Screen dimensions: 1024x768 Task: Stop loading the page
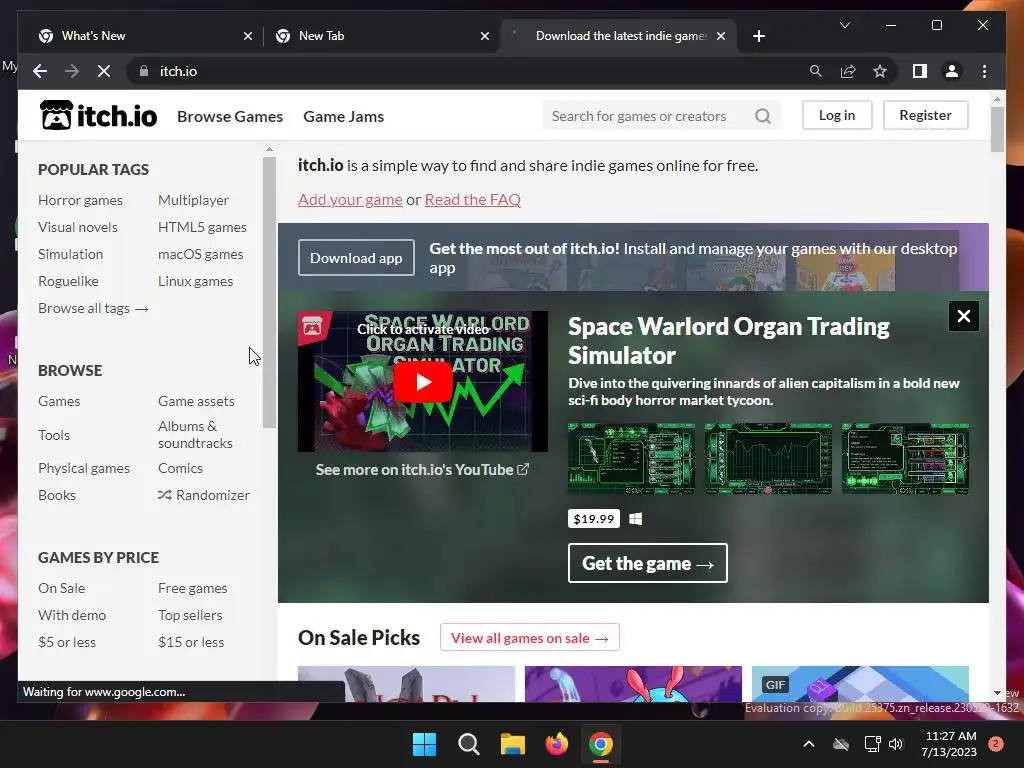pyautogui.click(x=104, y=71)
